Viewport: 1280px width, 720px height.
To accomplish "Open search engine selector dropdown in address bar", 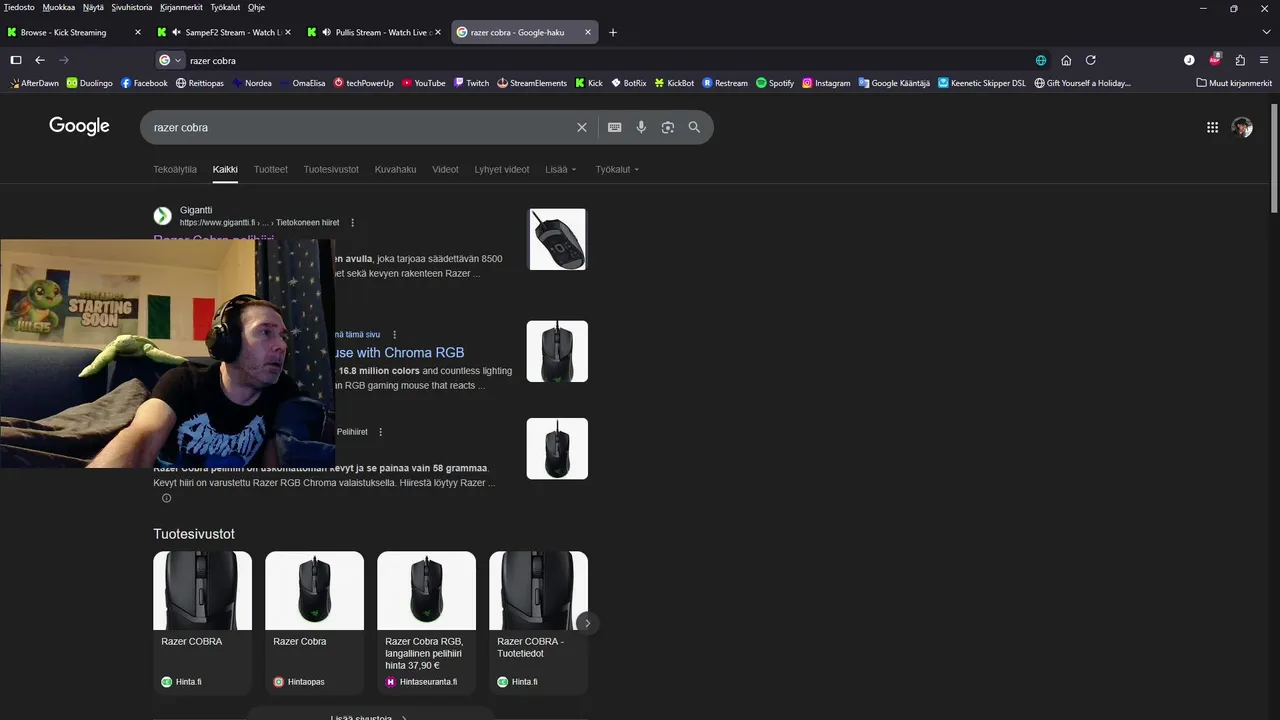I will (x=170, y=60).
